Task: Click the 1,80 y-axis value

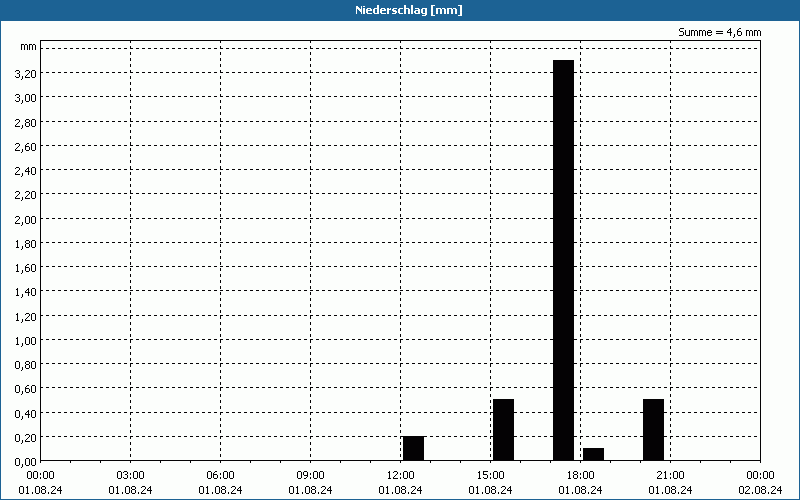Action: [26, 244]
